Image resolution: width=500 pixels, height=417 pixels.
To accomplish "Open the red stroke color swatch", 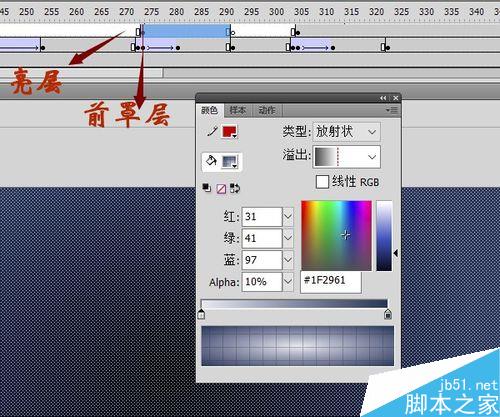I will tap(229, 131).
